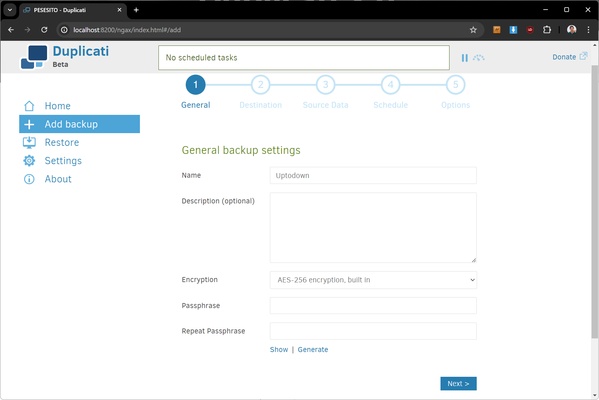Open the throttle speed gauge icon
Image resolution: width=599 pixels, height=400 pixels.
point(478,58)
